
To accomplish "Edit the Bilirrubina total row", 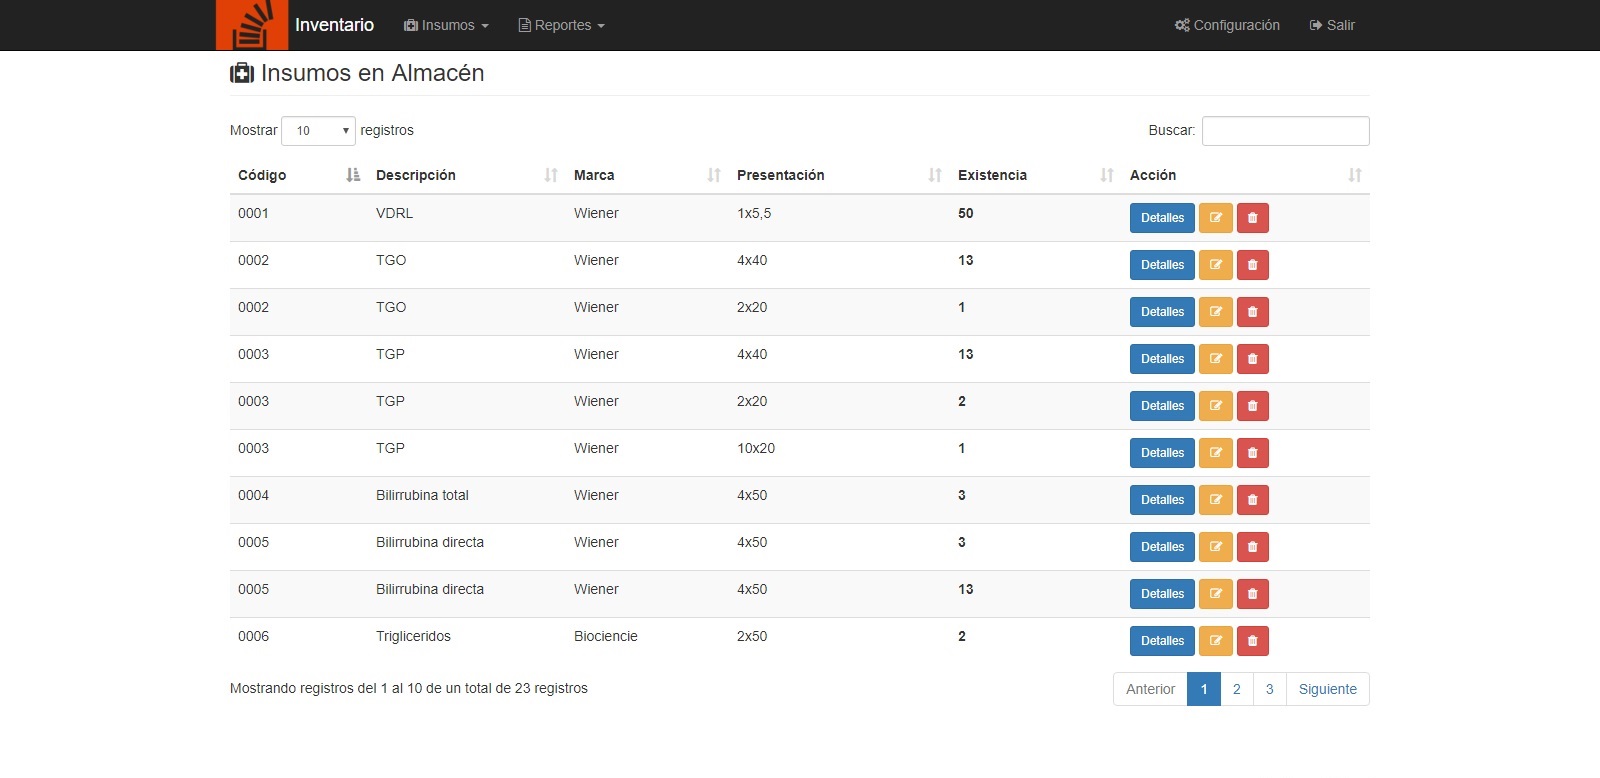I will [x=1216, y=500].
